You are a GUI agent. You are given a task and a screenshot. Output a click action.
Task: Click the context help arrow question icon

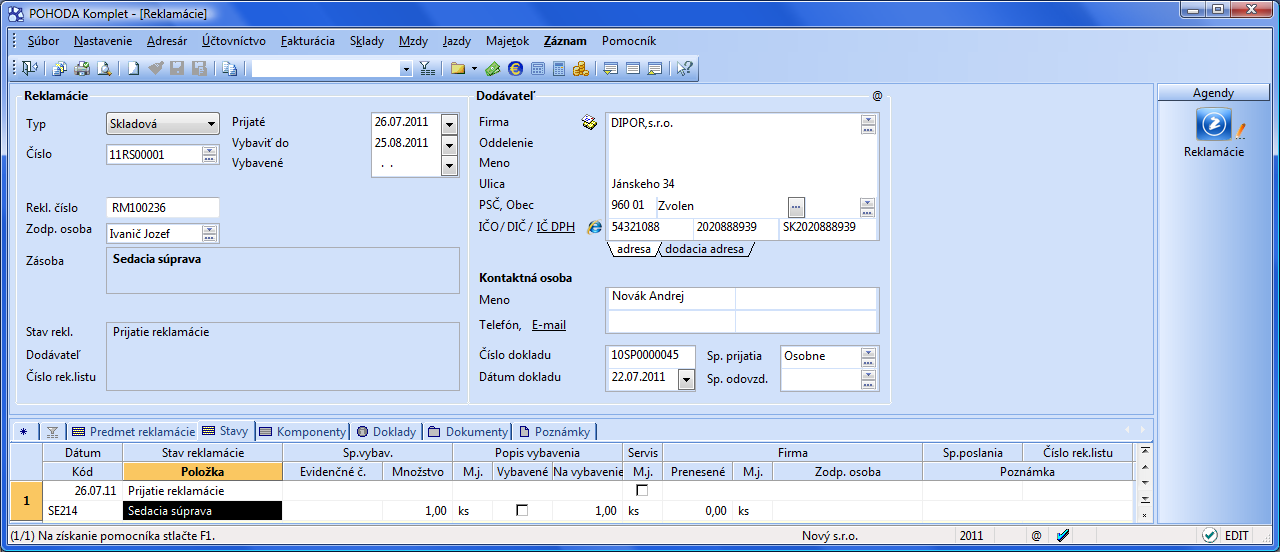(x=685, y=69)
